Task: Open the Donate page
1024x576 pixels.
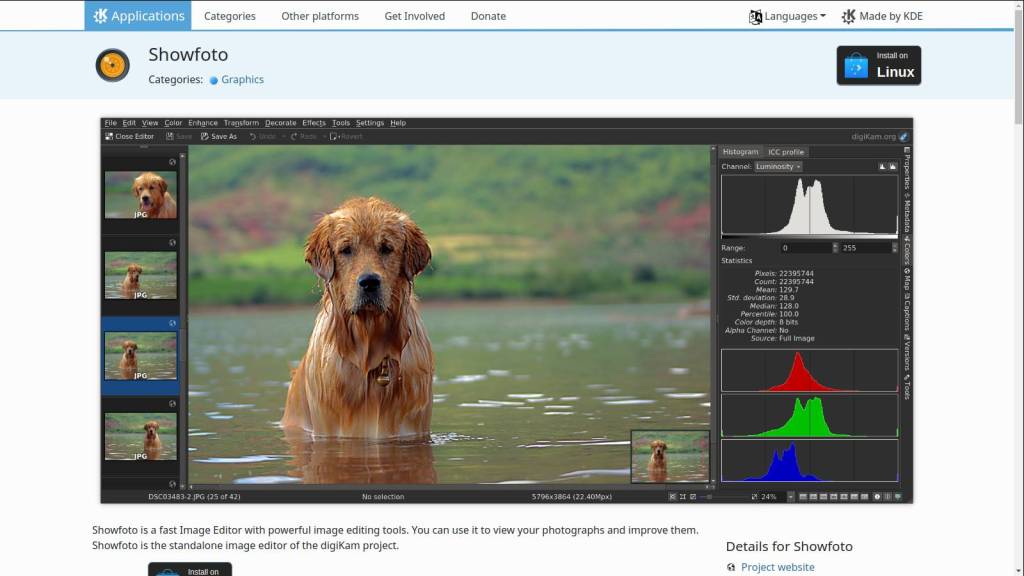Action: tap(488, 16)
